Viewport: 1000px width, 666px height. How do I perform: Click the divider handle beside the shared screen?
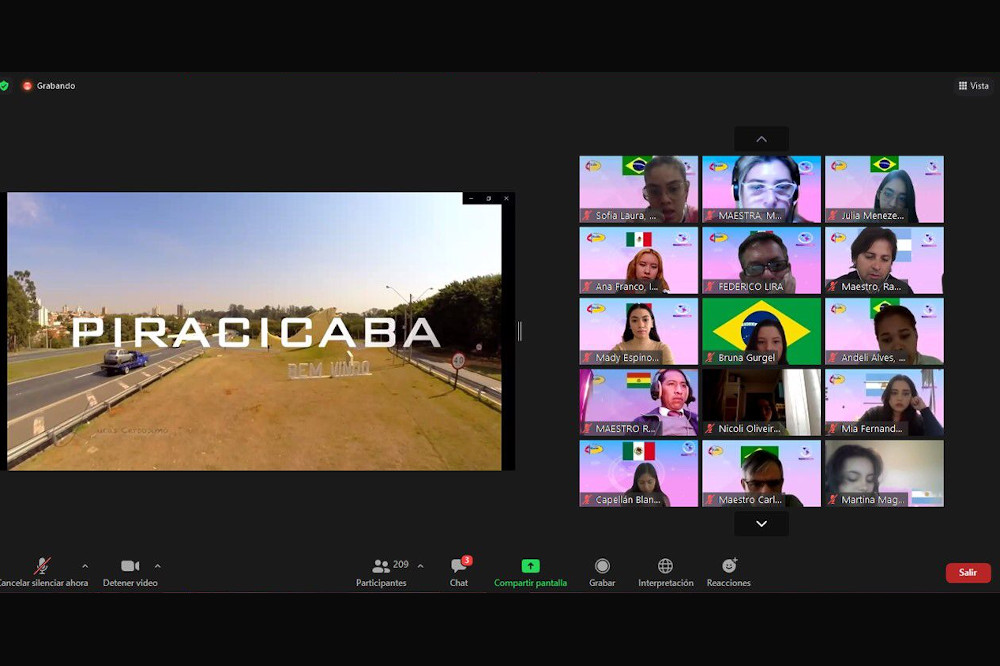point(519,331)
